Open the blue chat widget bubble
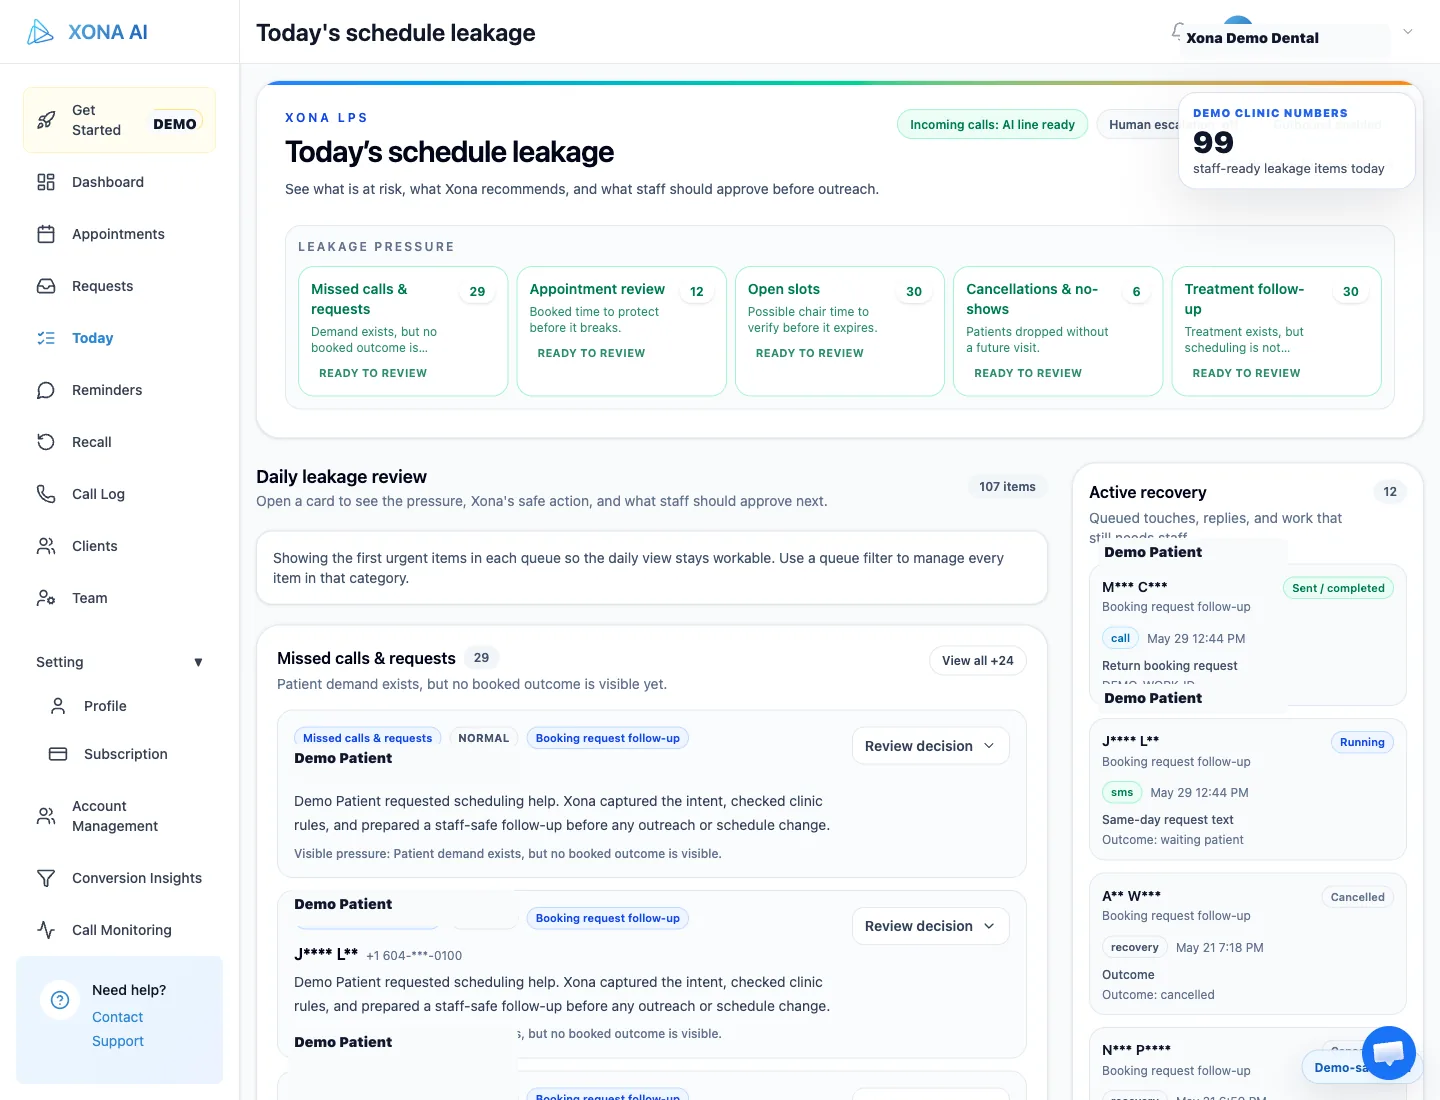The image size is (1440, 1100). 1389,1053
